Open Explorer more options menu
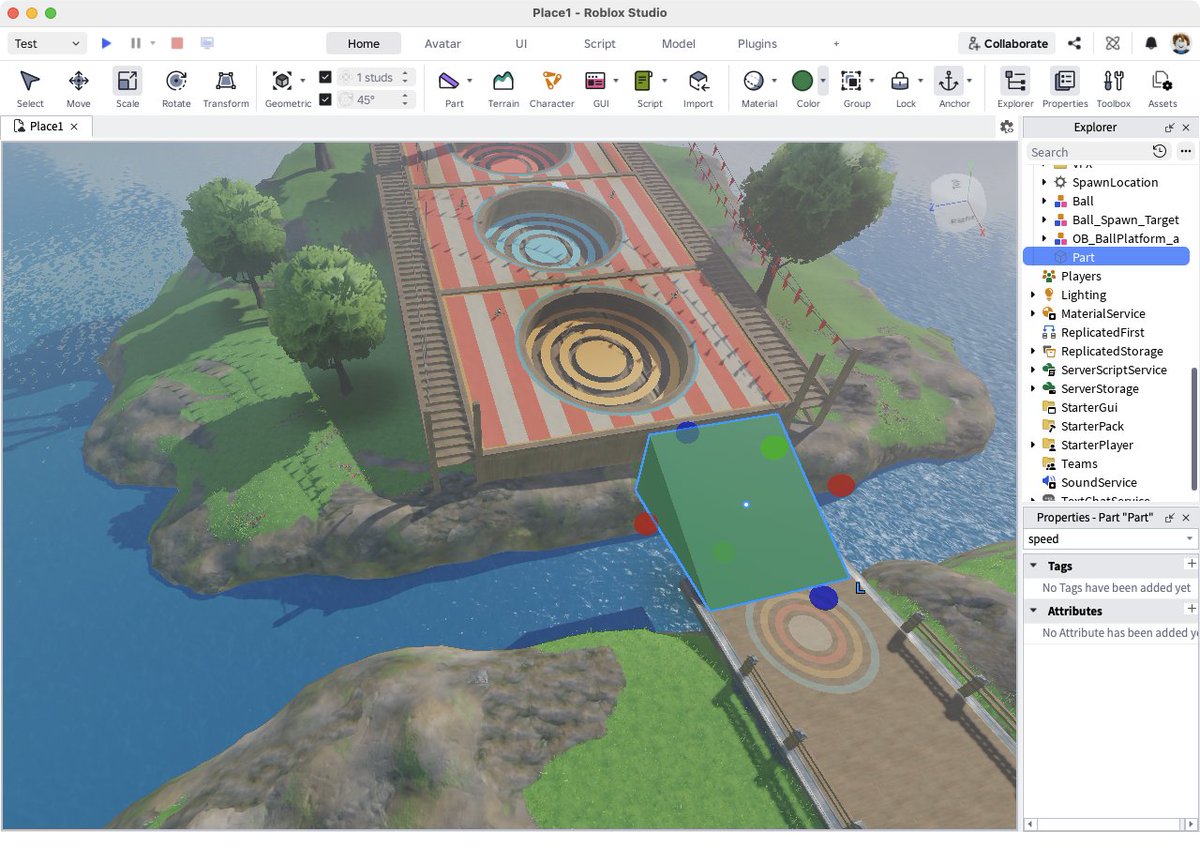 click(x=1185, y=152)
